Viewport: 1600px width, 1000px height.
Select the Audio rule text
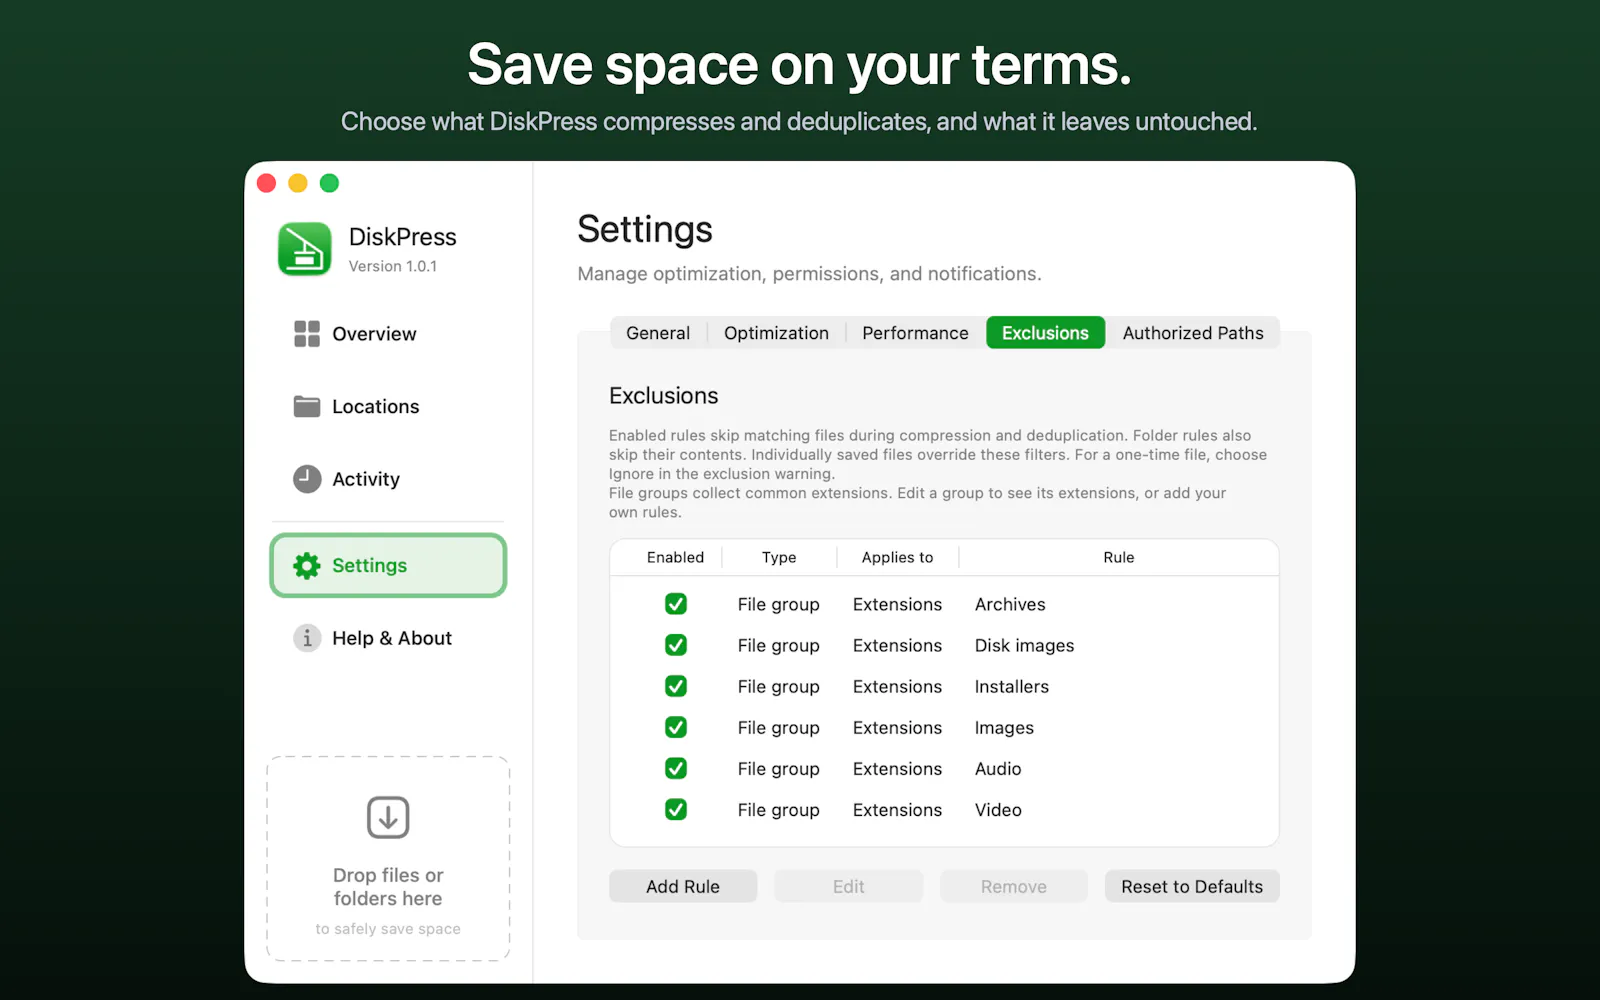(998, 768)
